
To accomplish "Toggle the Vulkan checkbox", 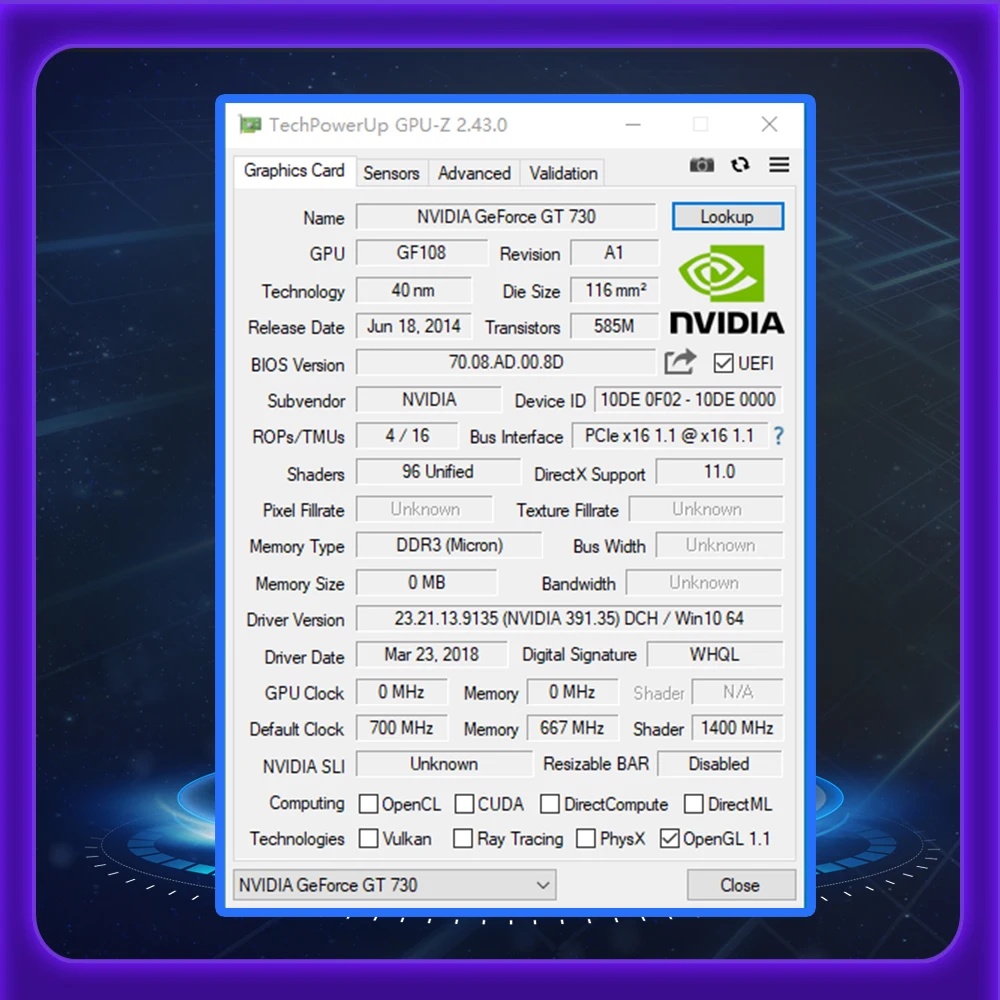I will tap(368, 839).
